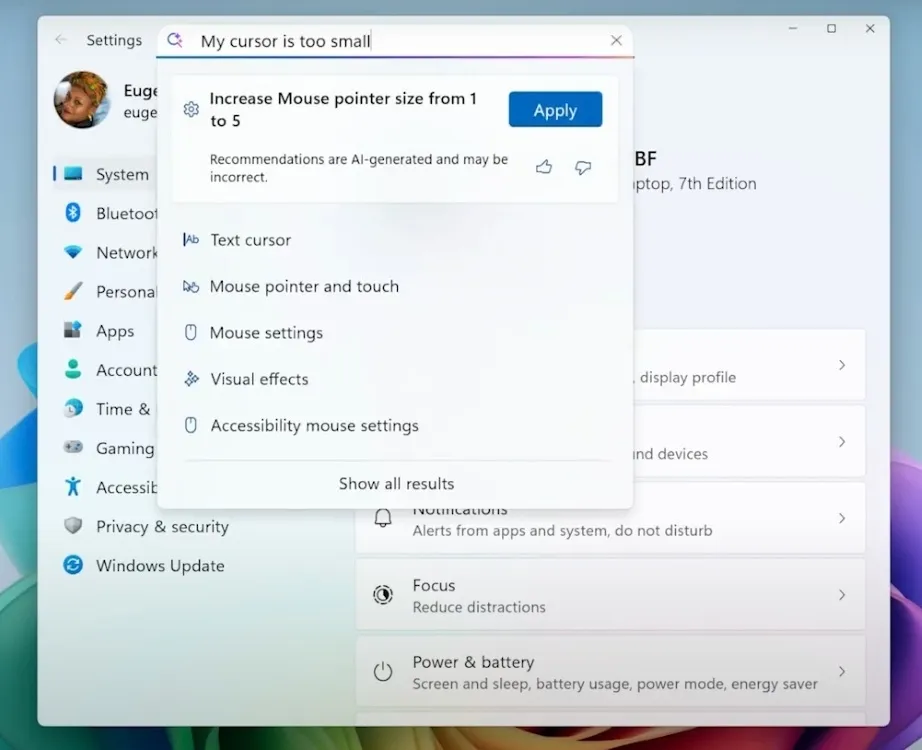This screenshot has height=750, width=922.
Task: Click Show all results
Action: (396, 483)
